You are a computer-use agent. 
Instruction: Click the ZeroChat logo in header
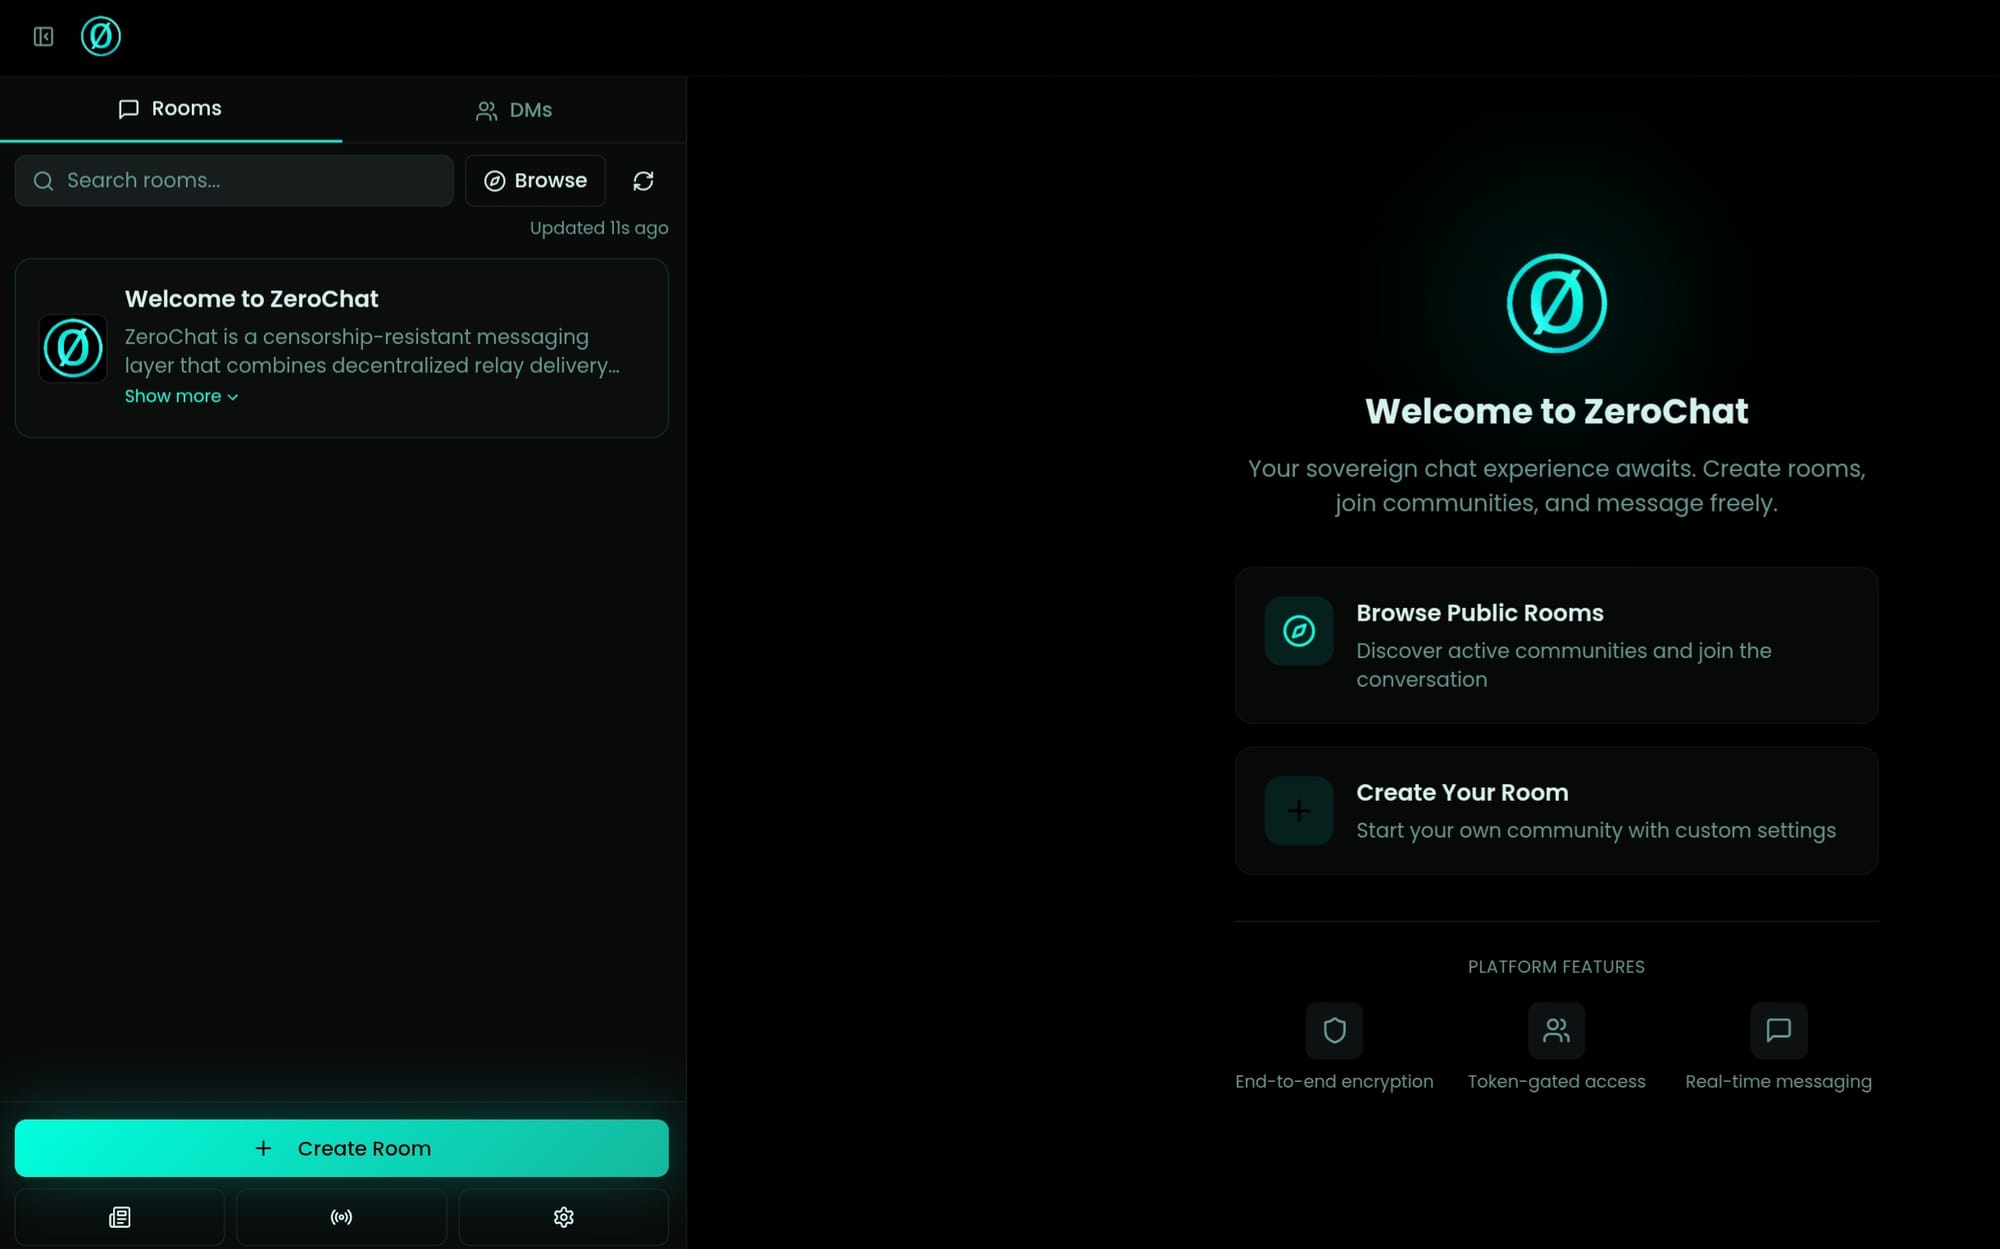coord(101,37)
